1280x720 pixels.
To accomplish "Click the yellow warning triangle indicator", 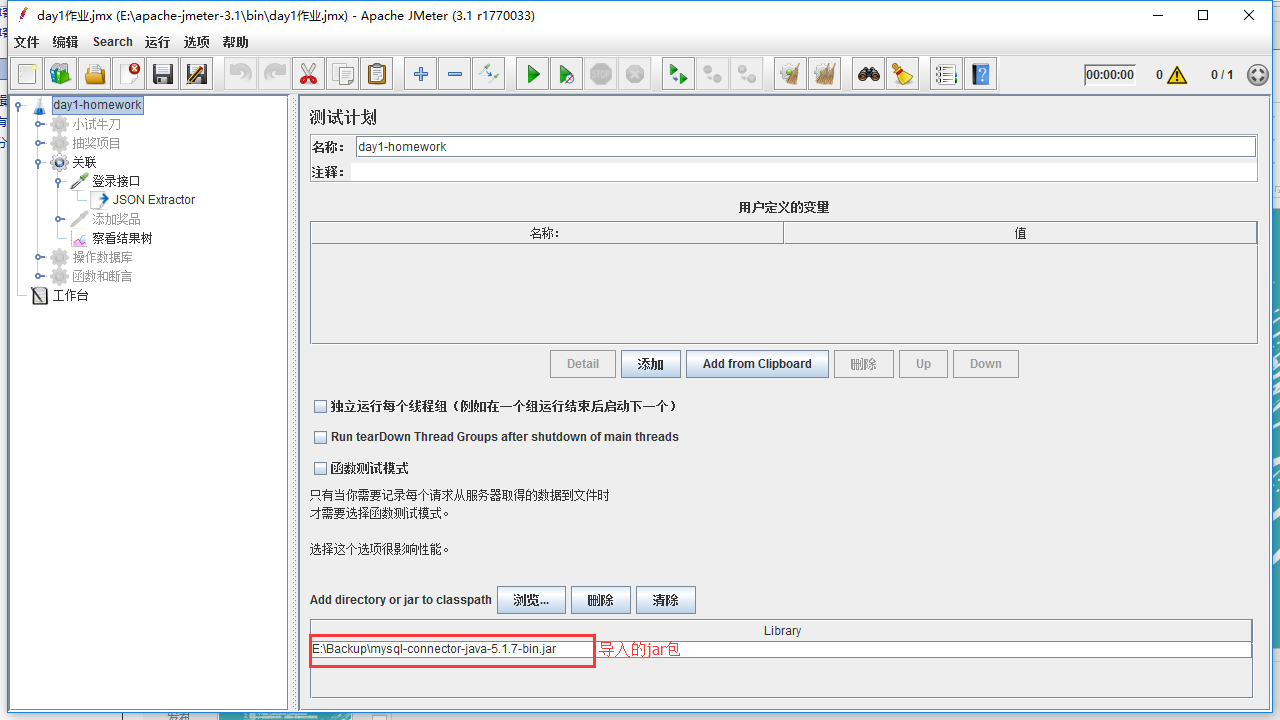I will [1177, 75].
